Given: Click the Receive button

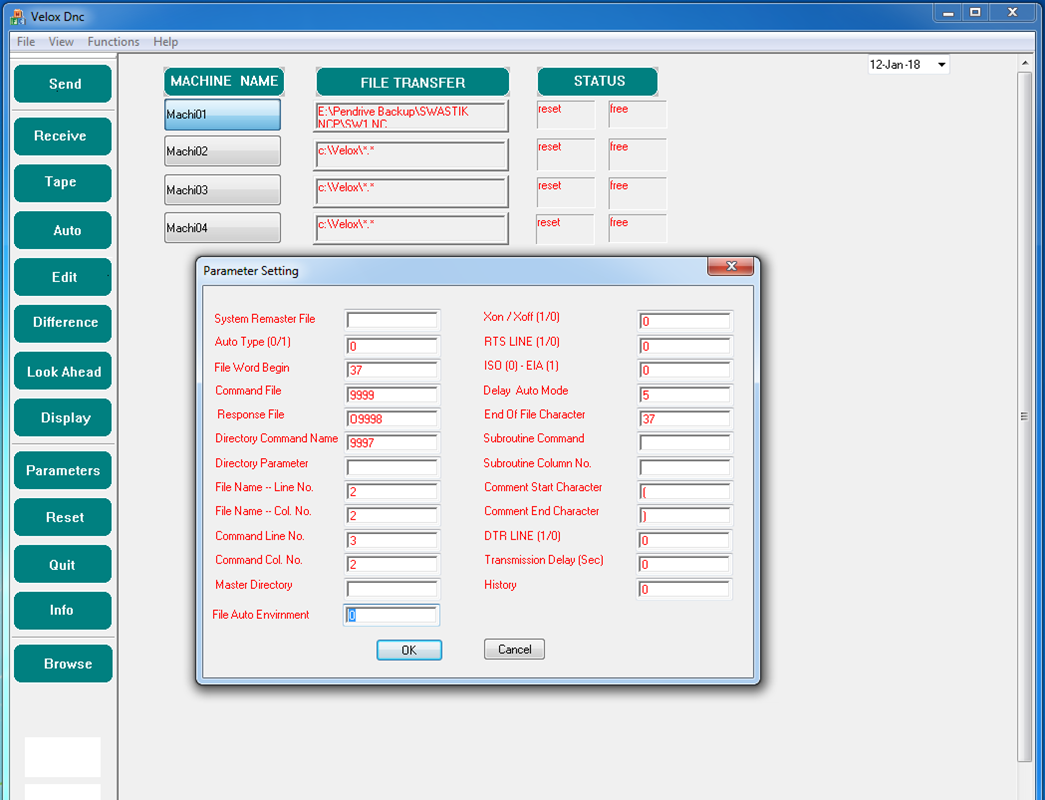Looking at the screenshot, I should pyautogui.click(x=62, y=136).
